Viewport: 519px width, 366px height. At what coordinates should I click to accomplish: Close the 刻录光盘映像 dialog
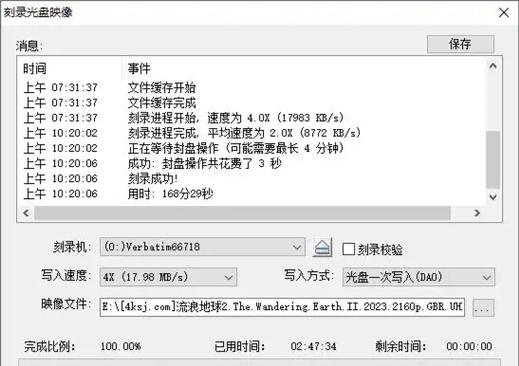click(504, 13)
